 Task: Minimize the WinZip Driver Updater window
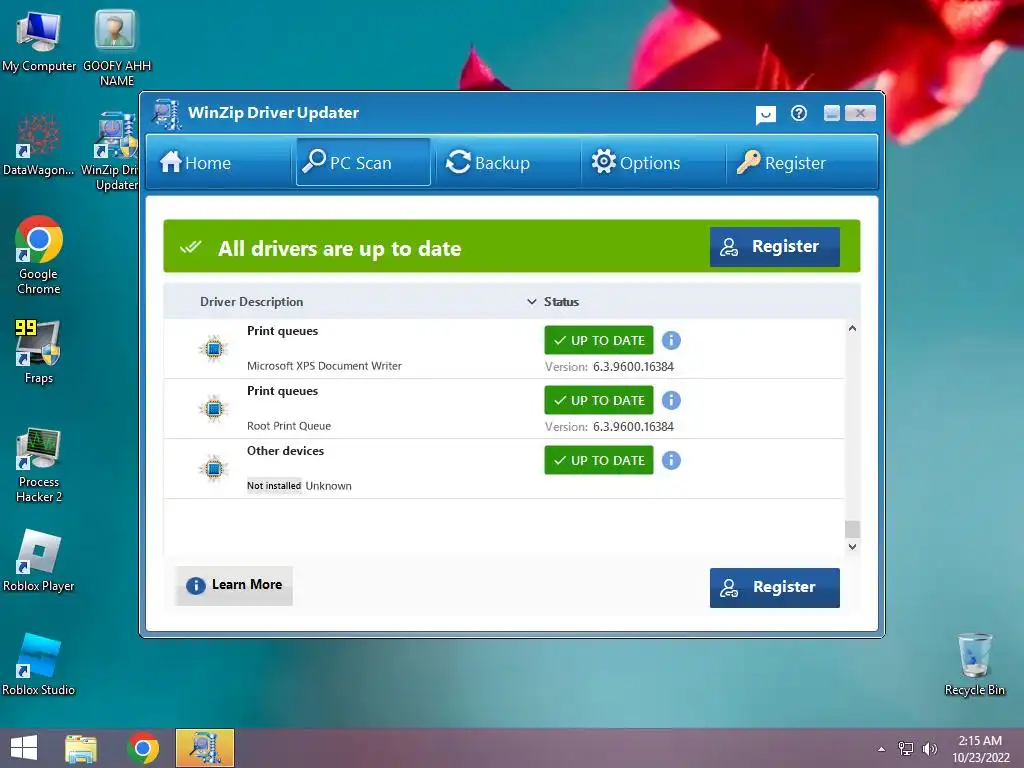(x=831, y=113)
